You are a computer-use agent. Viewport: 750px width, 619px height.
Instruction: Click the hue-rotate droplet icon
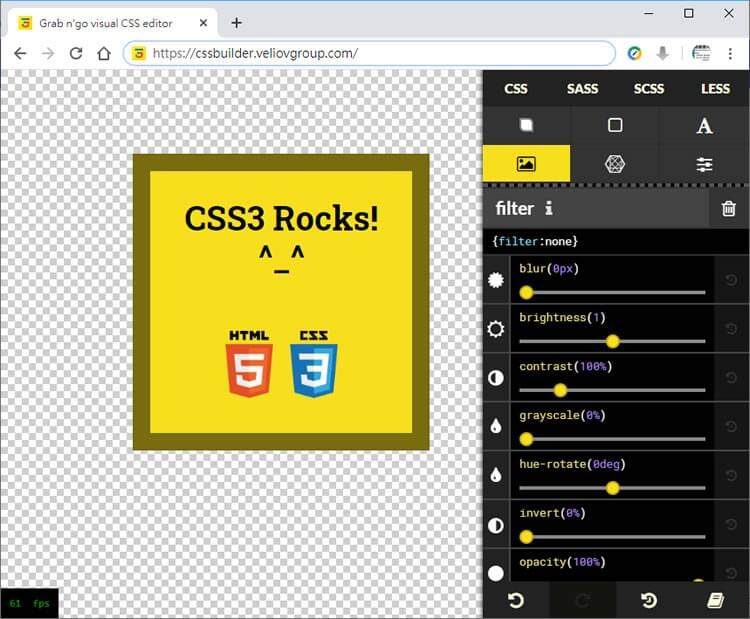coord(496,475)
